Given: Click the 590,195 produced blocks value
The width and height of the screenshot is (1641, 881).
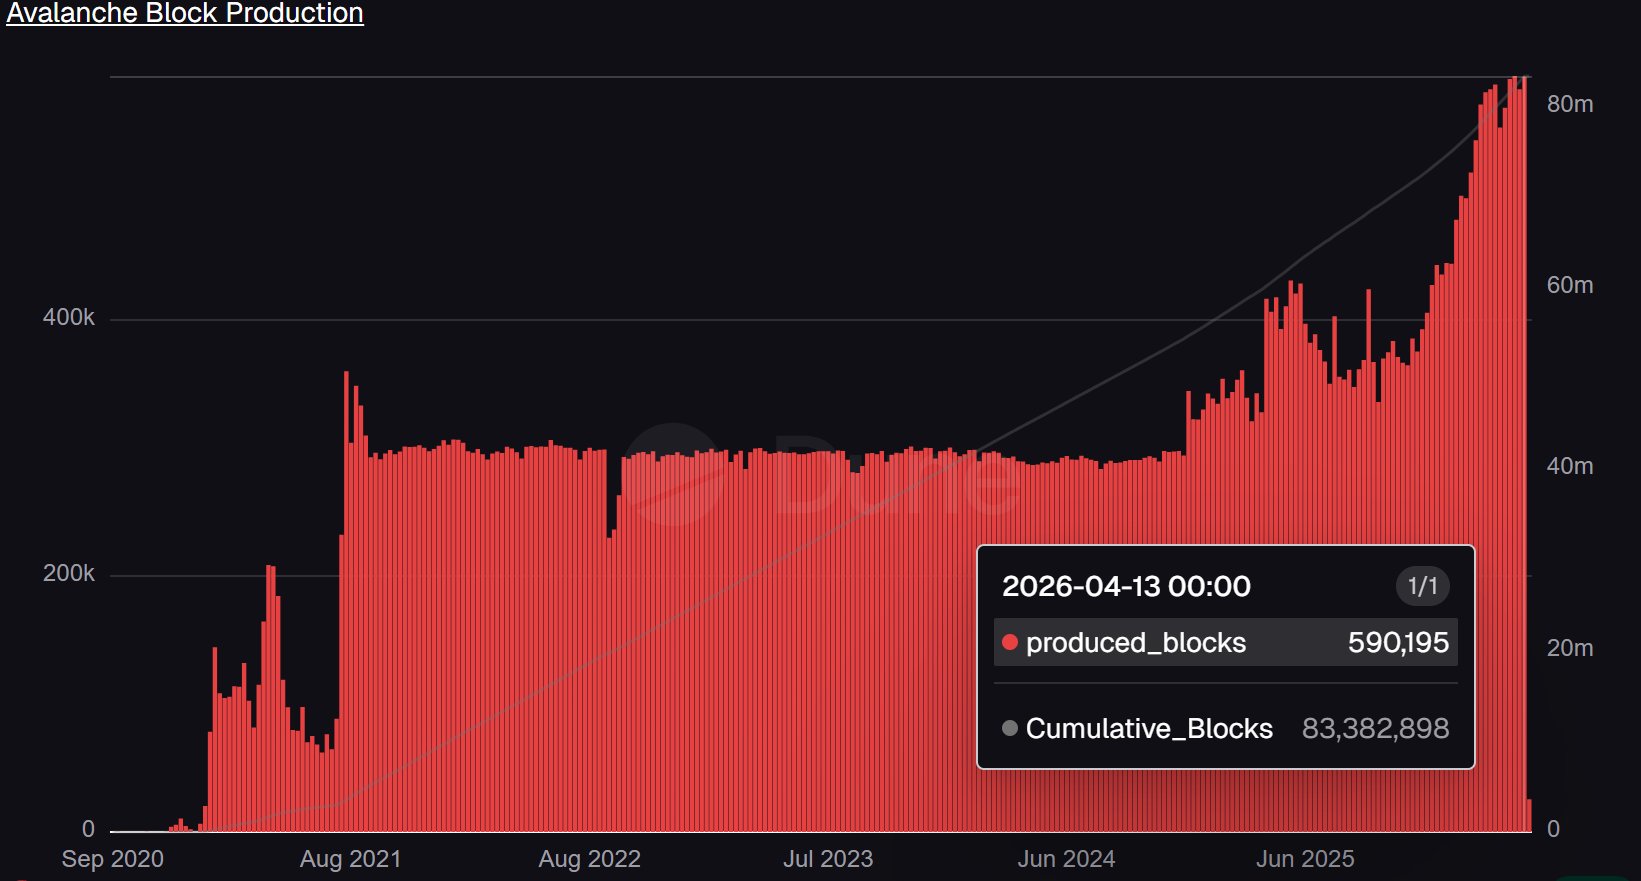Looking at the screenshot, I should [x=1398, y=642].
